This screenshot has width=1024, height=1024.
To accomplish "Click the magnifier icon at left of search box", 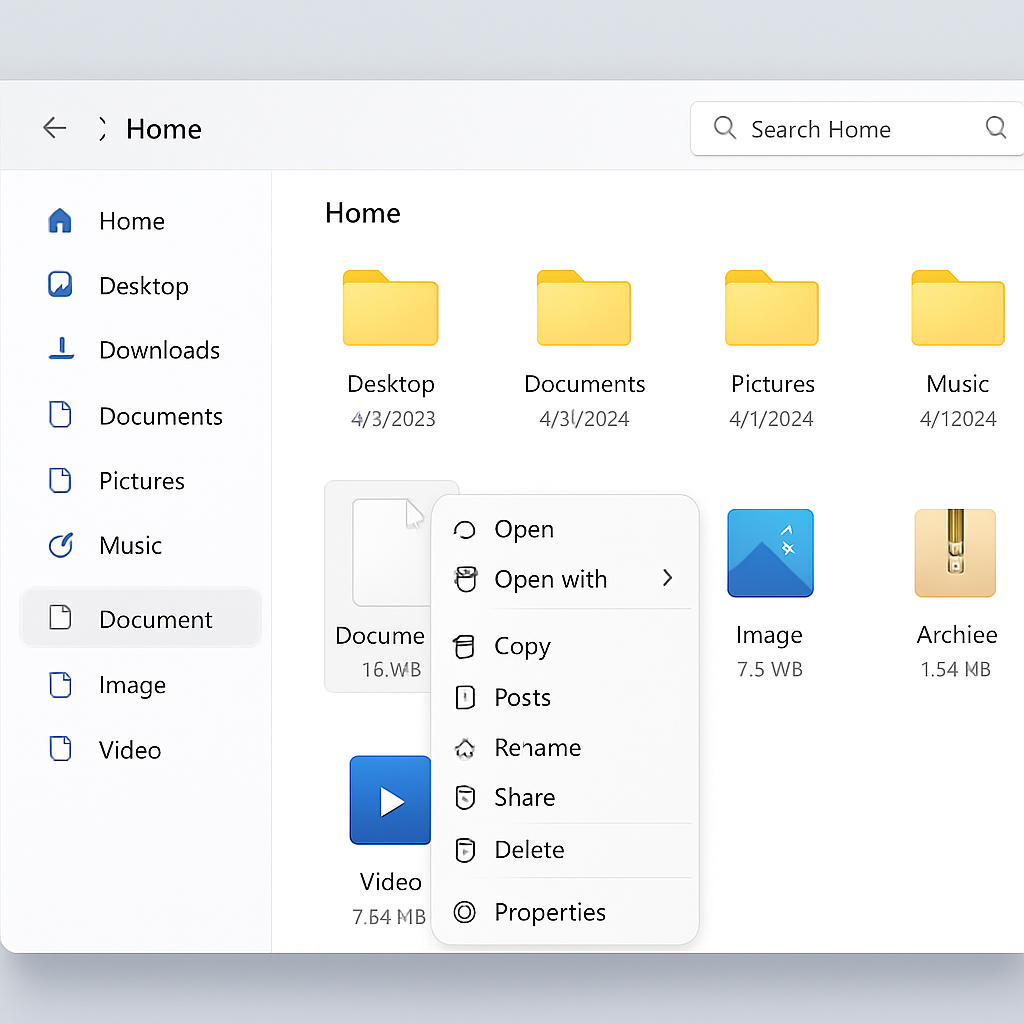I will click(725, 127).
